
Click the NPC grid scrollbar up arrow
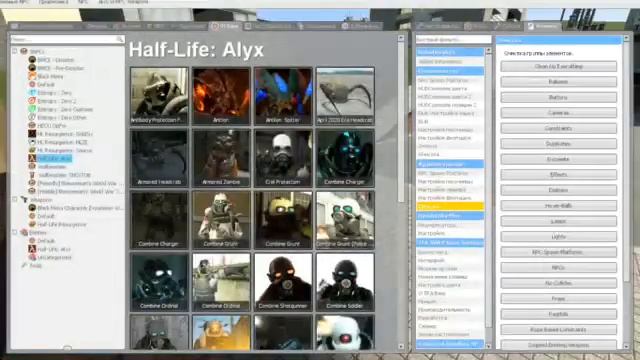(x=401, y=38)
